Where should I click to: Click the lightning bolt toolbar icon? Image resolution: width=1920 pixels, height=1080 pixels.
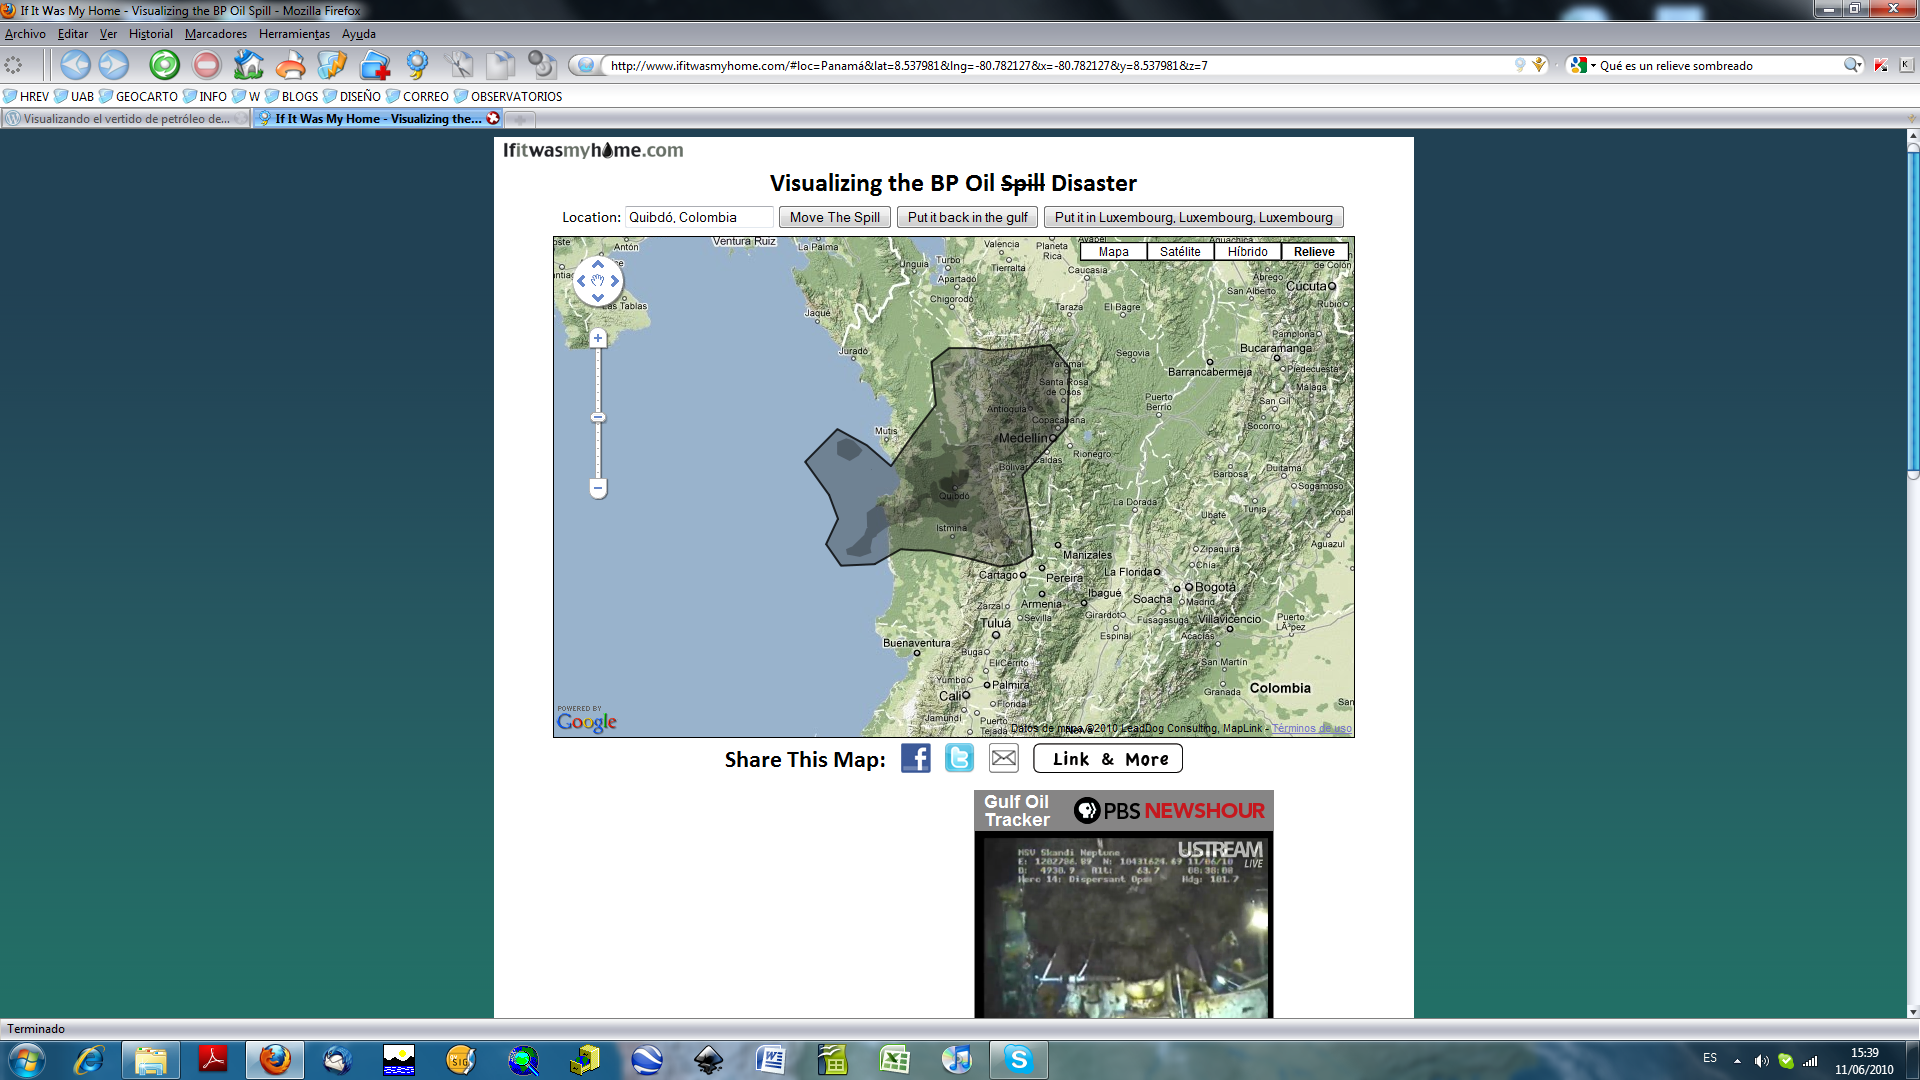point(331,65)
